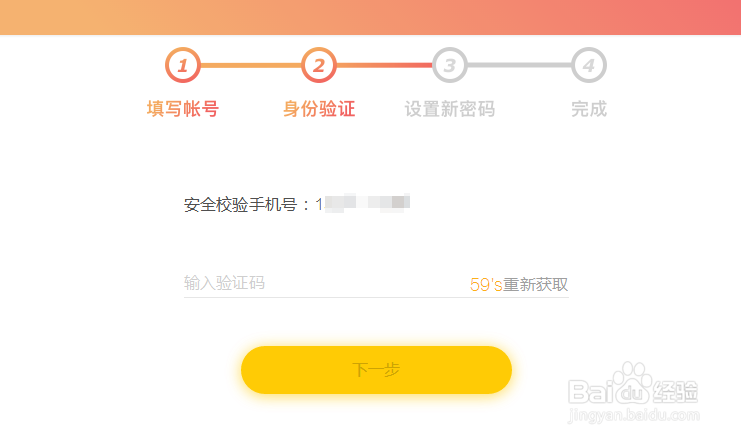Click the 完成 step label
Image resolution: width=741 pixels, height=441 pixels.
click(x=589, y=109)
